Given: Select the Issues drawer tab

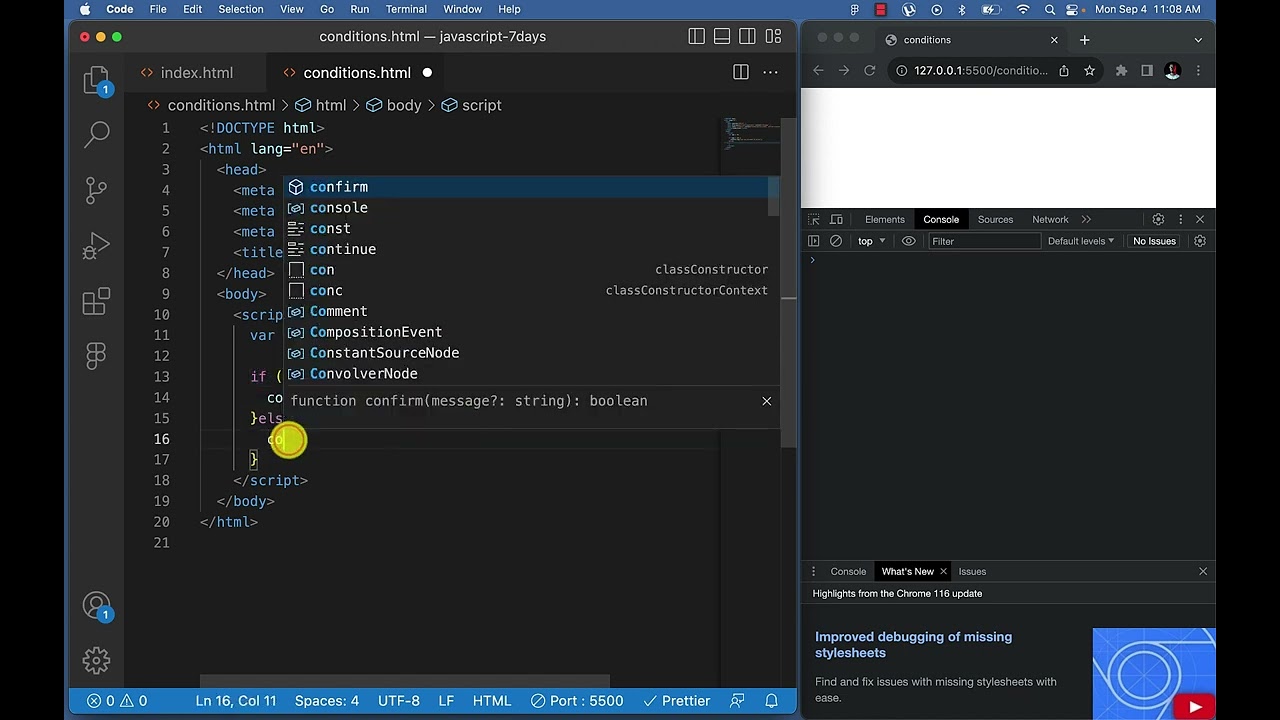Looking at the screenshot, I should point(972,572).
